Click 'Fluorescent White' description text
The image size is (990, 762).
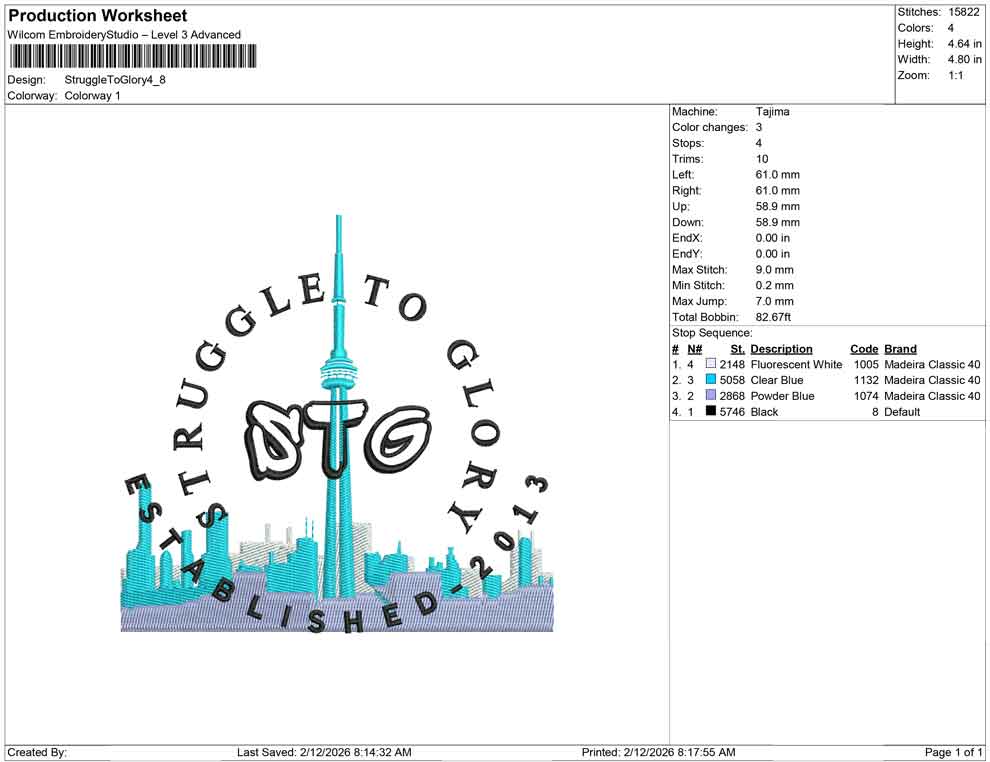click(x=796, y=364)
